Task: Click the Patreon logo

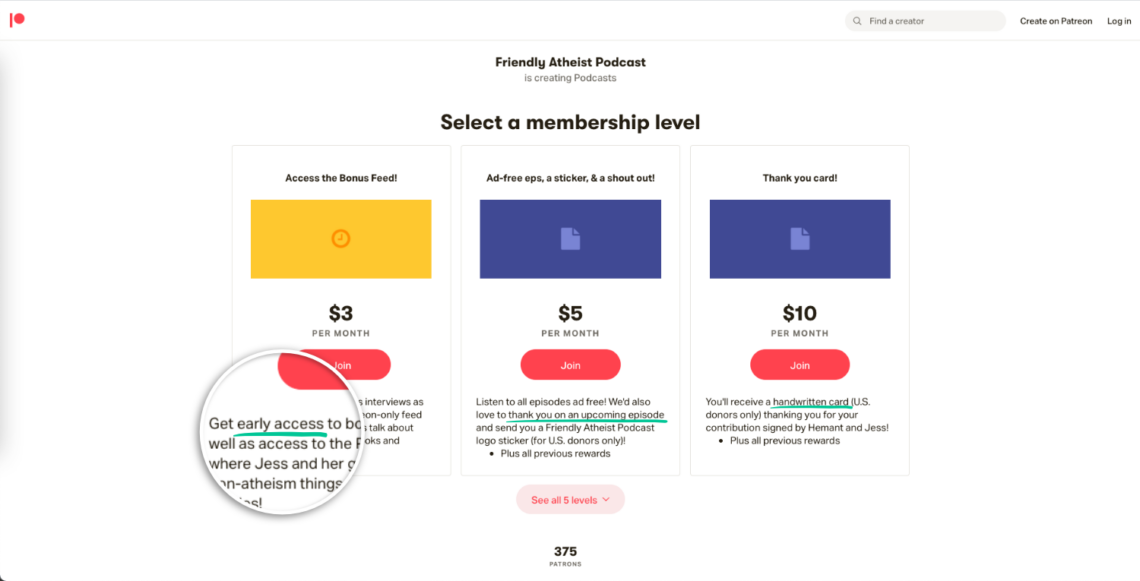Action: click(x=17, y=20)
